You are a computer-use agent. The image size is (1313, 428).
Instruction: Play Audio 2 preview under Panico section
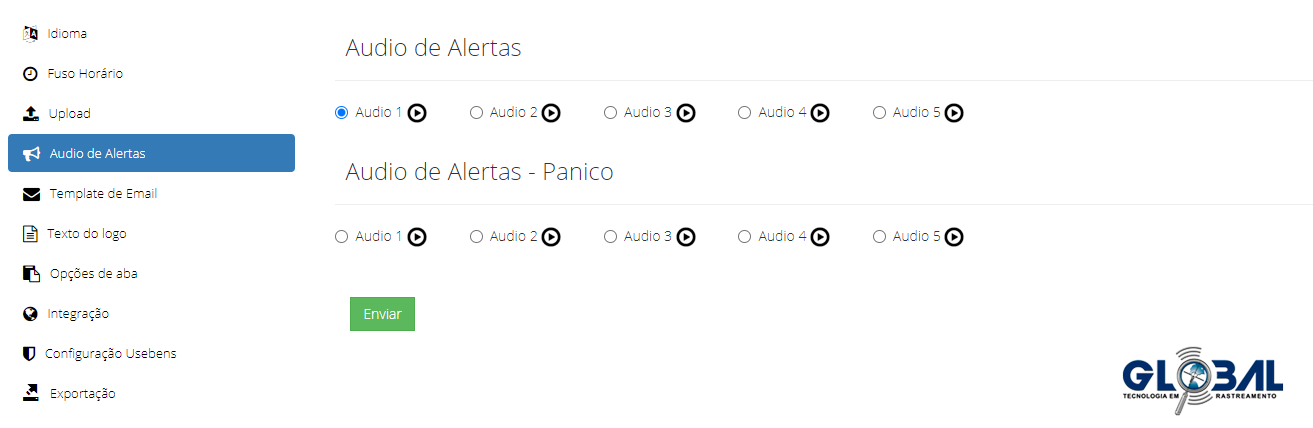click(x=552, y=237)
